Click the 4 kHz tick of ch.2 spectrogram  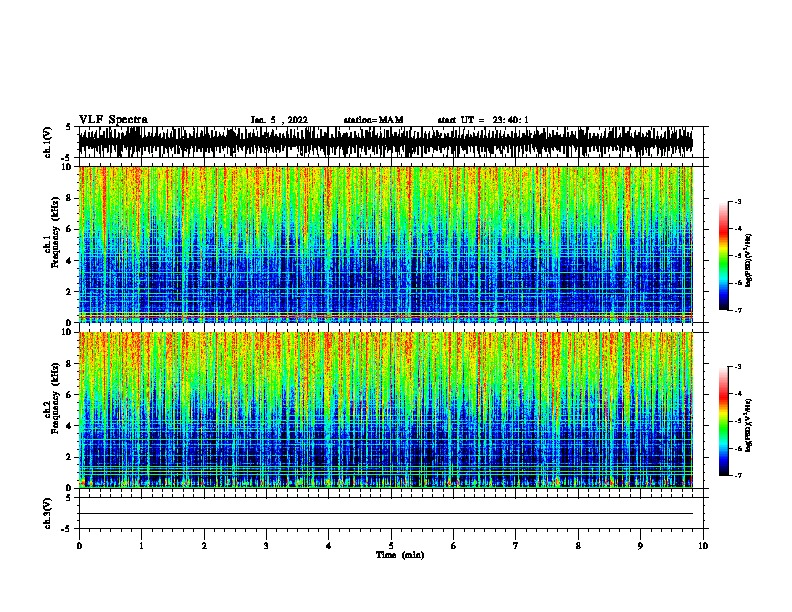tap(71, 426)
